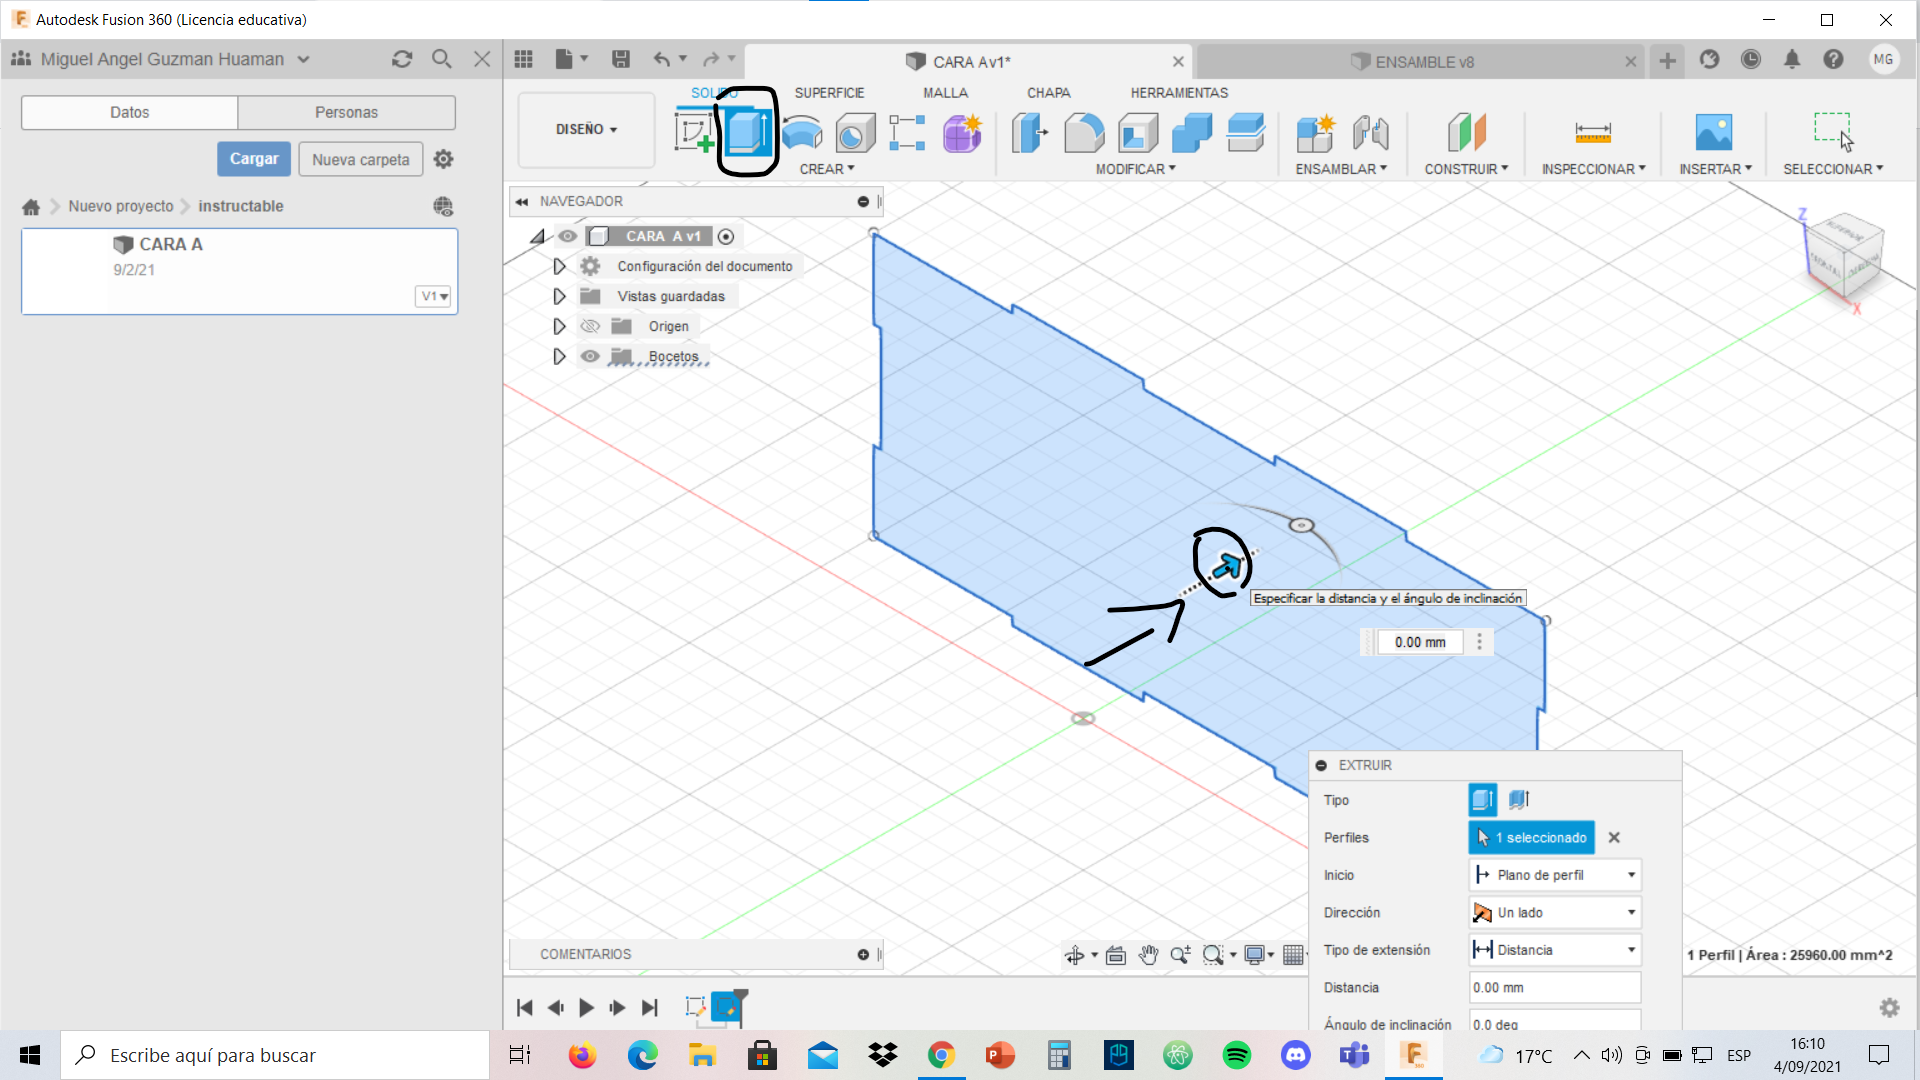Save the document with disk icon
1920x1080 pixels.
(x=621, y=59)
